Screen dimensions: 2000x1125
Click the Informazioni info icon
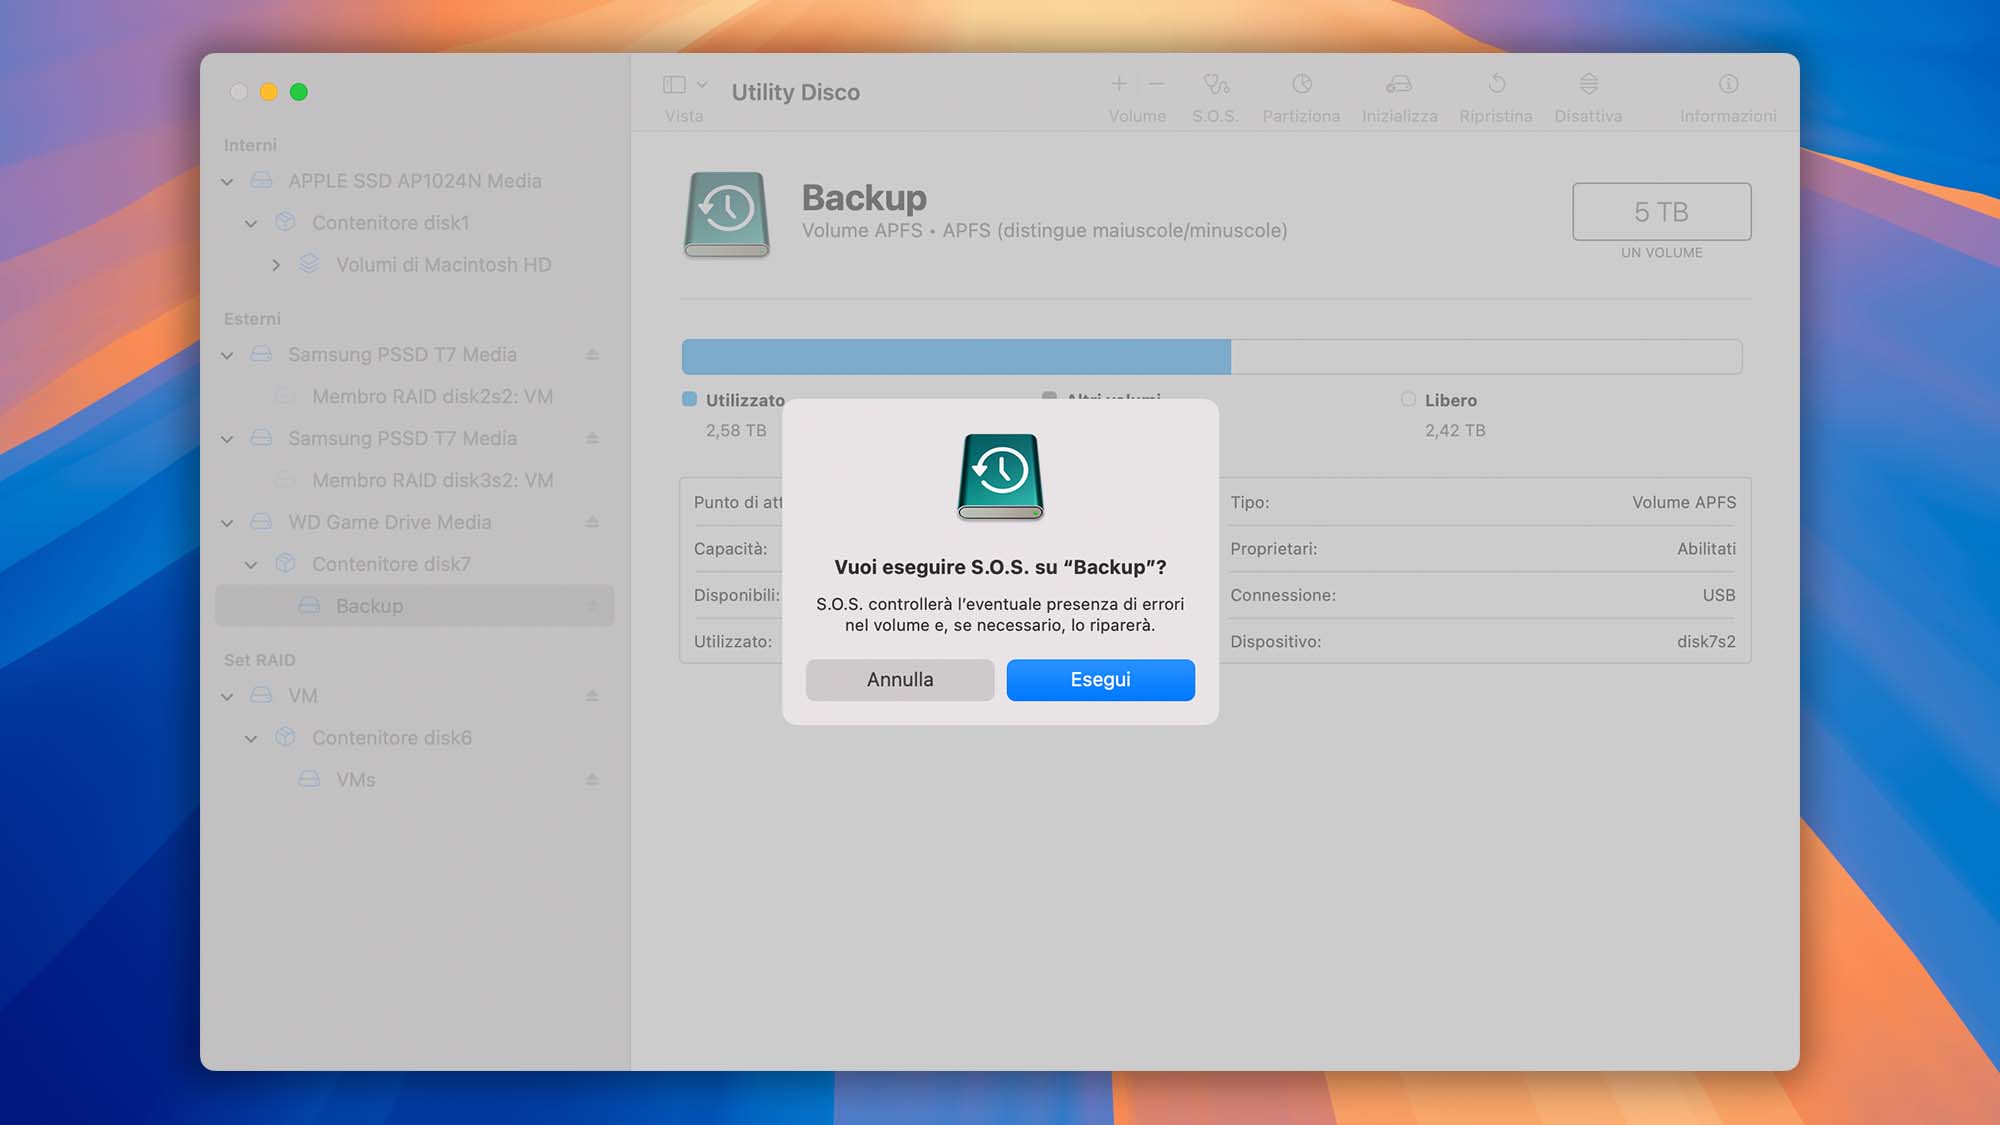(x=1728, y=84)
